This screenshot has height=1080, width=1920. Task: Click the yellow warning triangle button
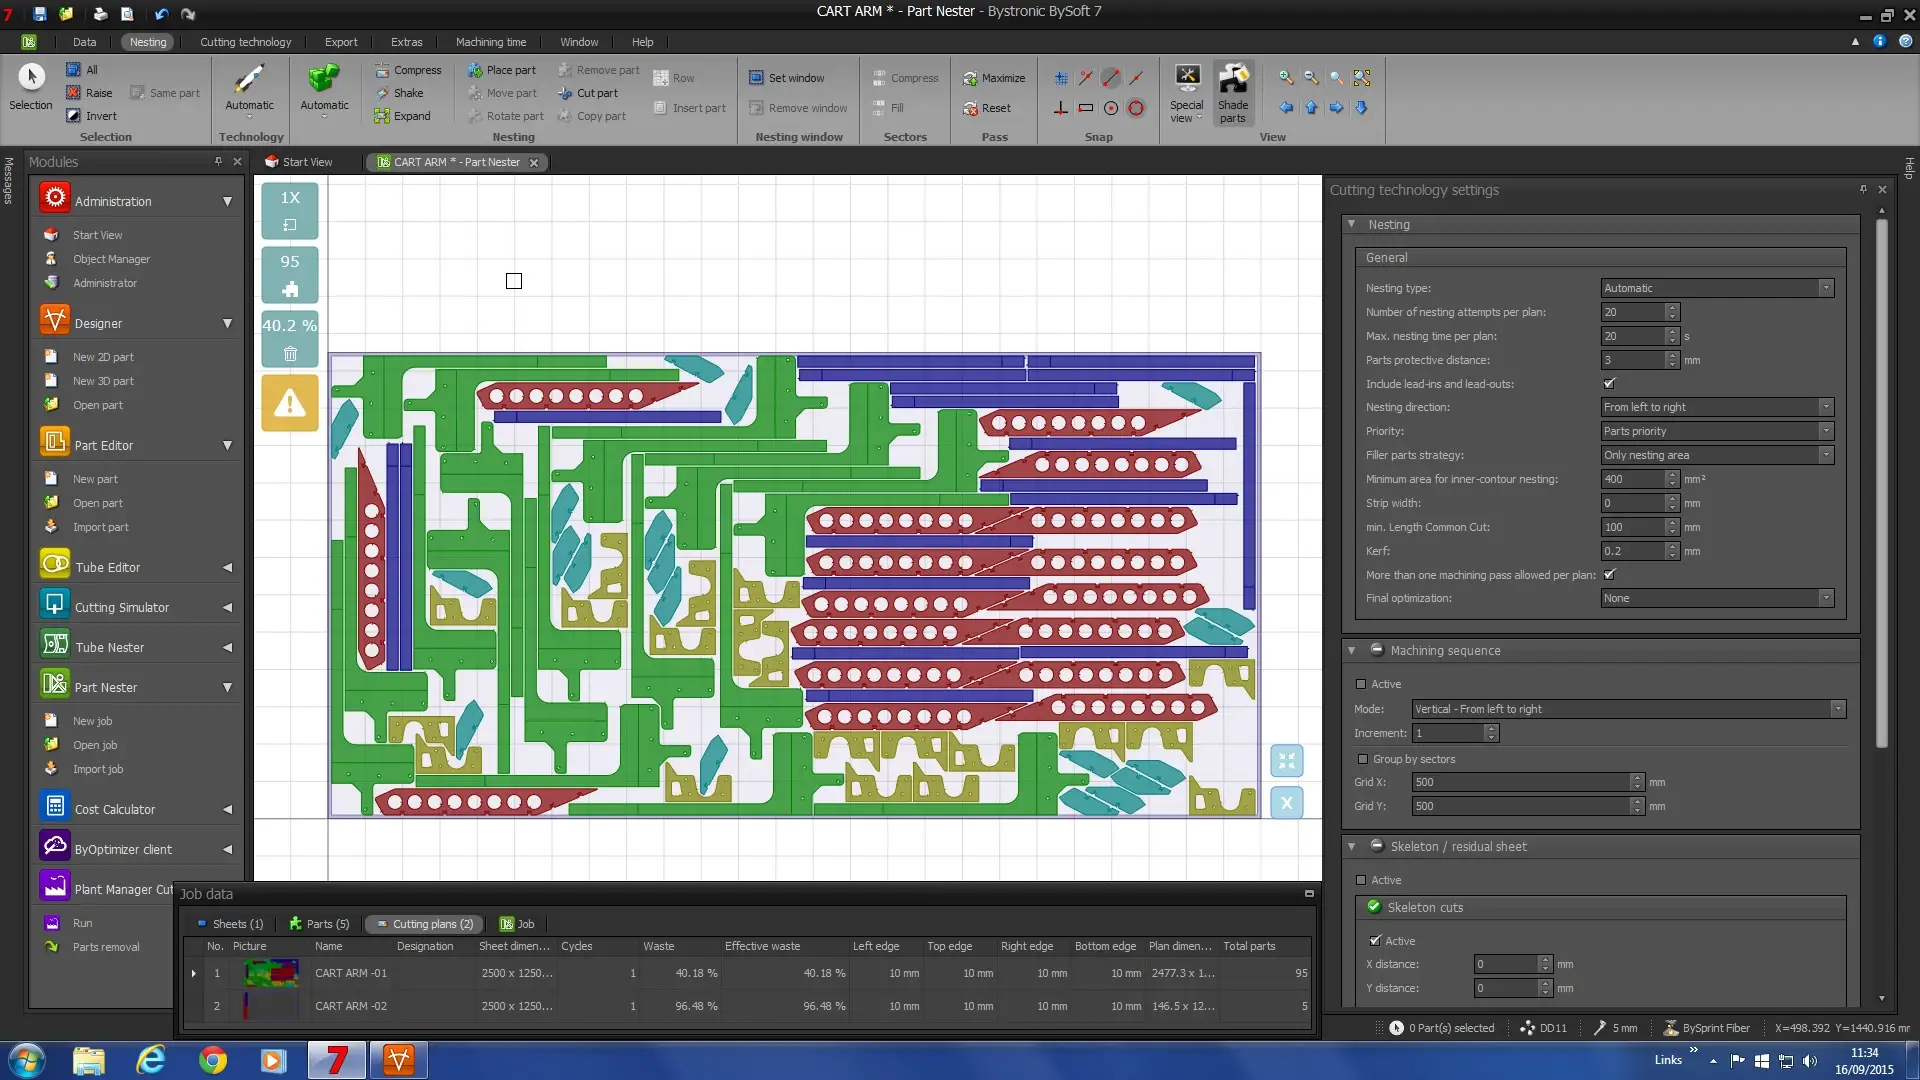pyautogui.click(x=290, y=403)
